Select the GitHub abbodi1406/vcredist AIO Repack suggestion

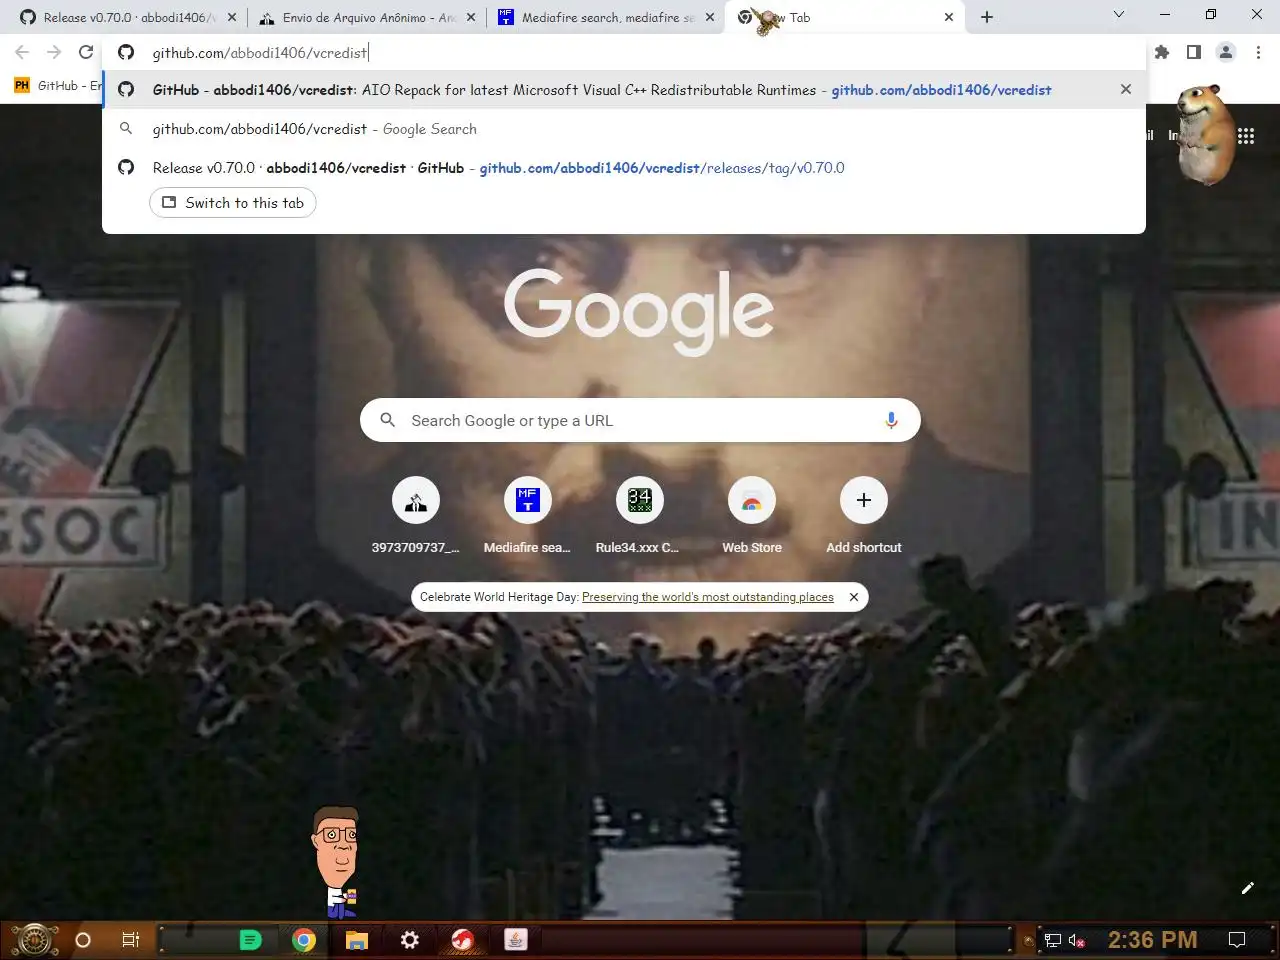[x=623, y=89]
